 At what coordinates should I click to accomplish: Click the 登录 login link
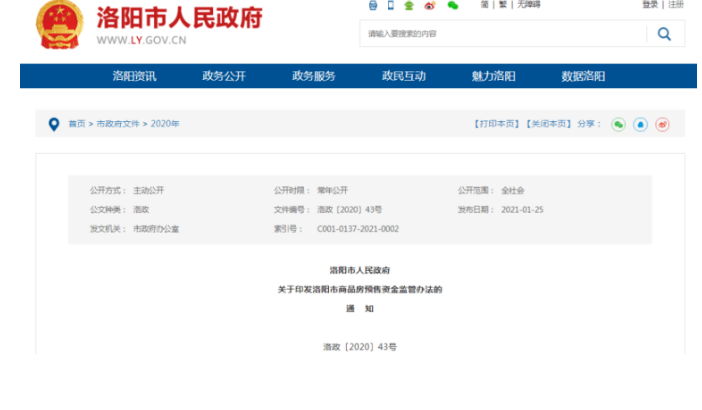(x=650, y=5)
